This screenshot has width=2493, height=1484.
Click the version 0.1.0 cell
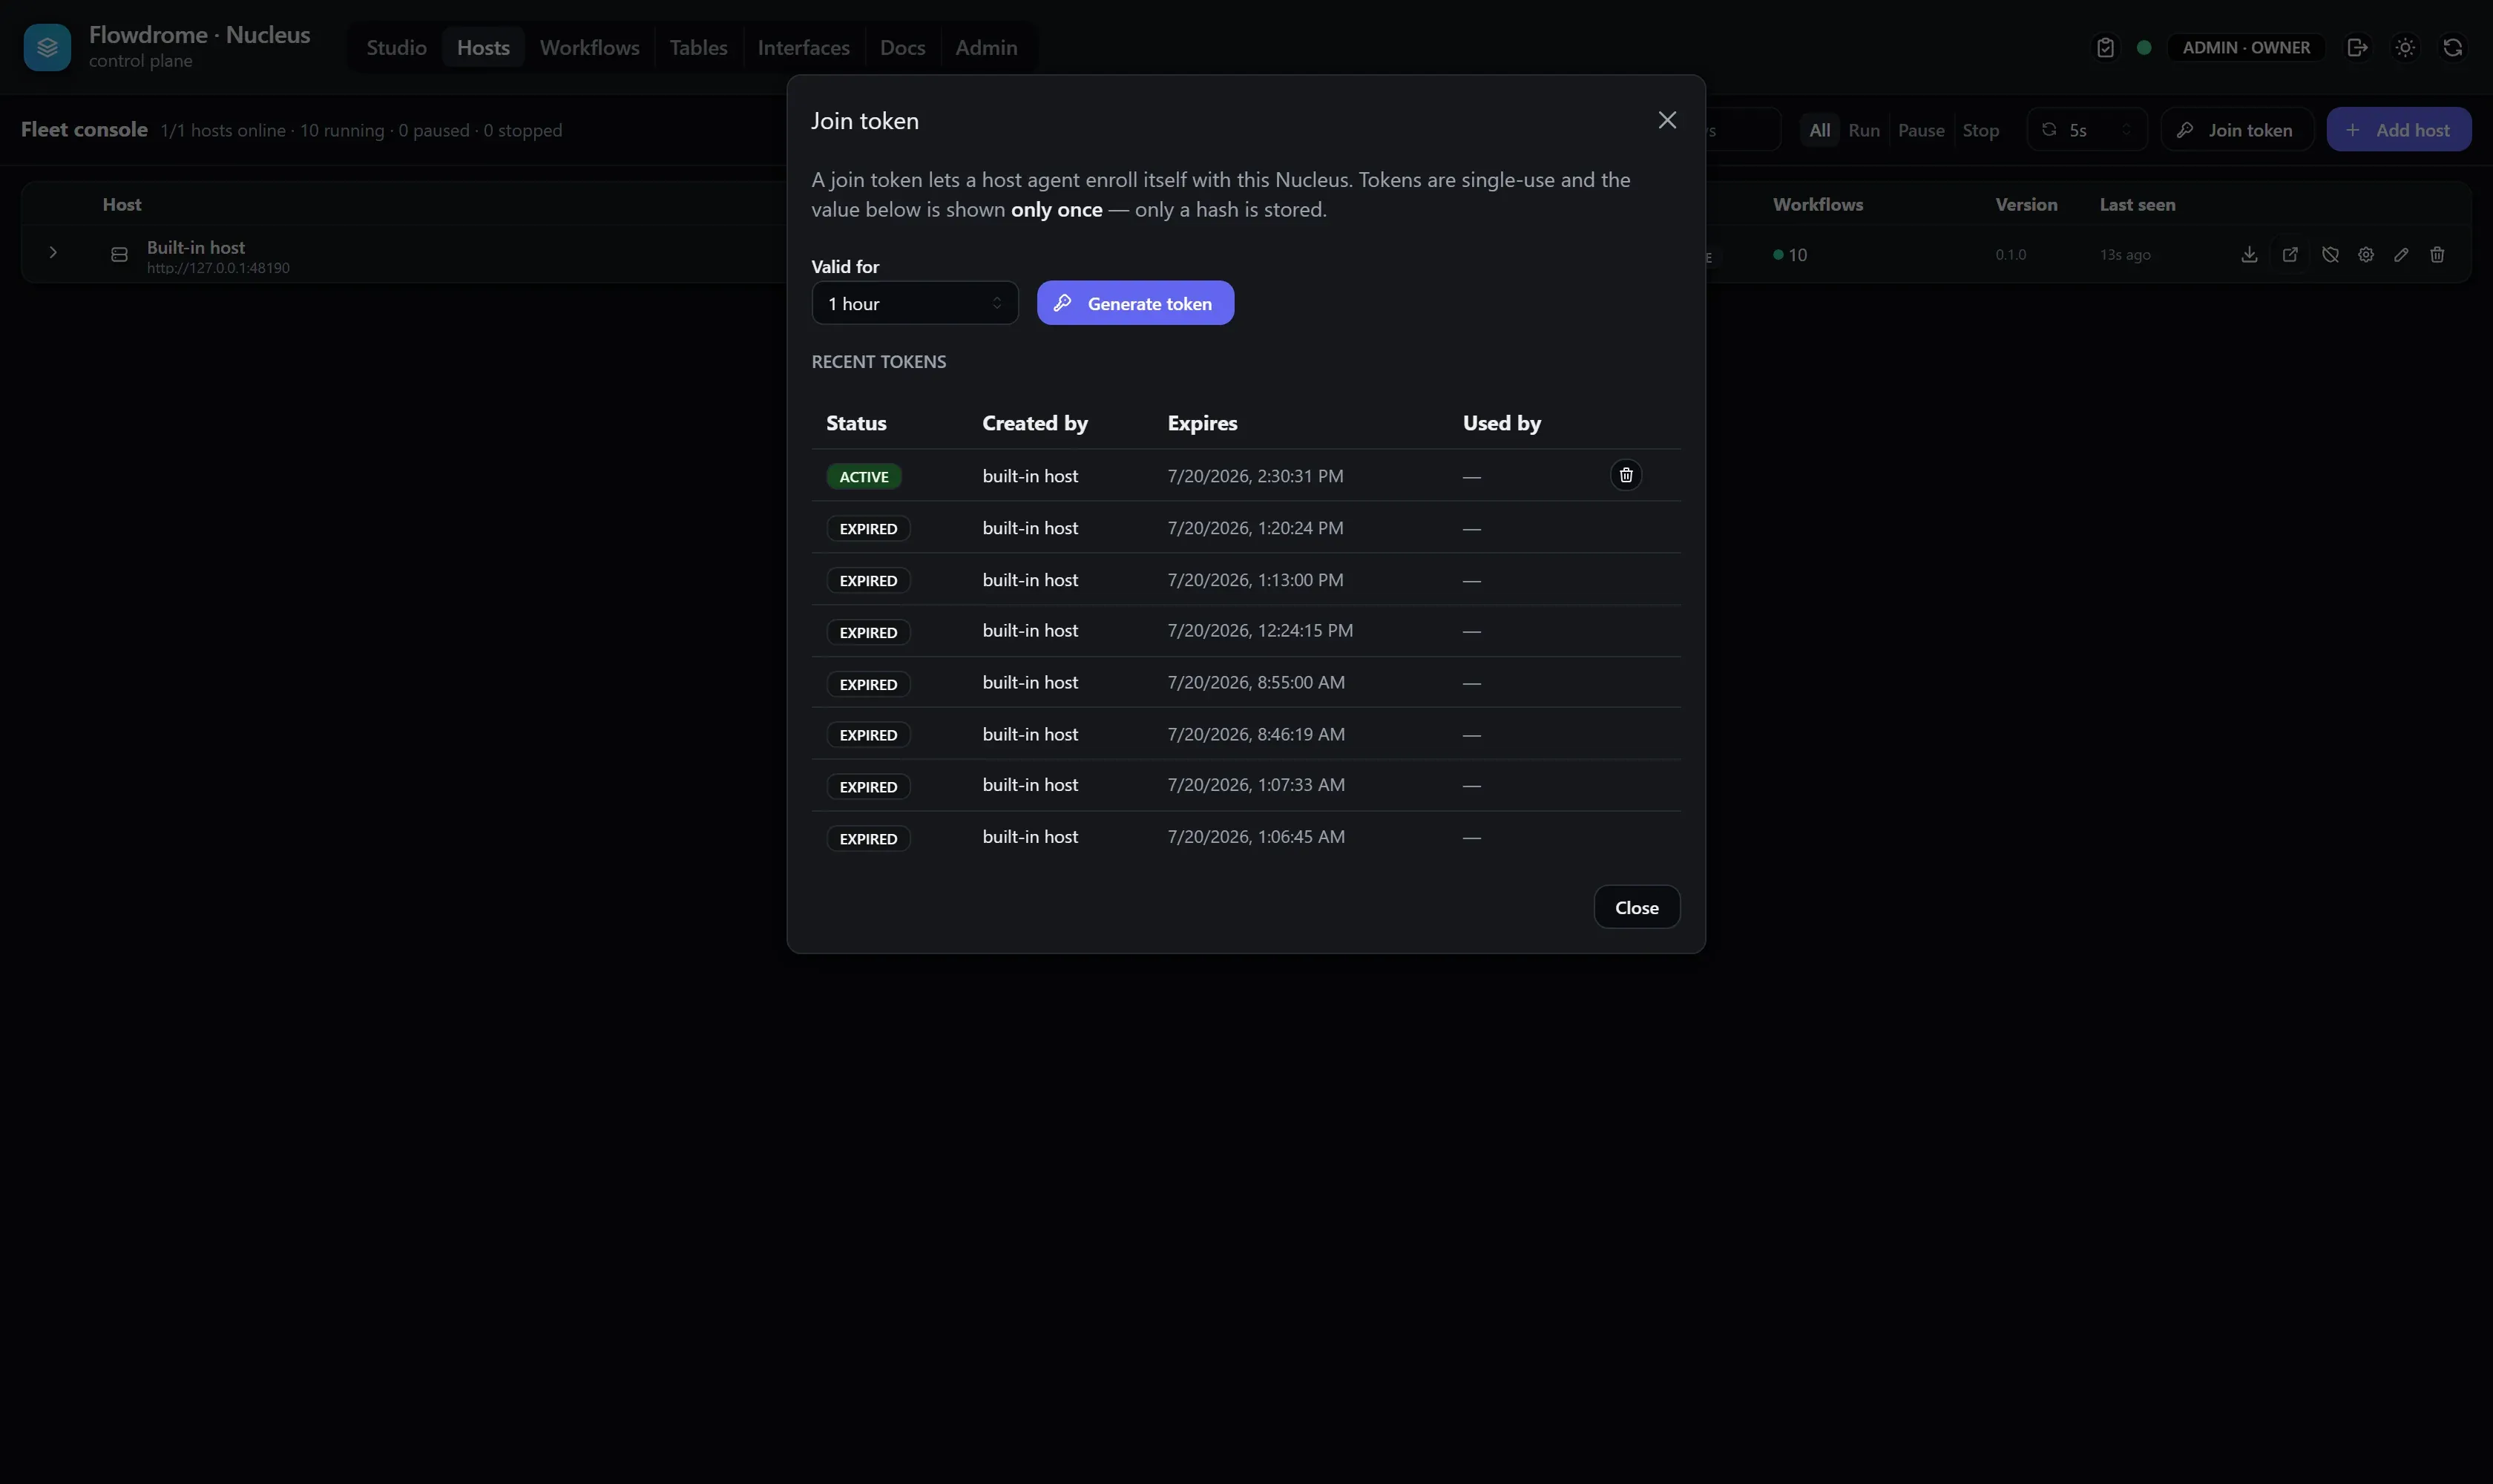[x=2011, y=255]
